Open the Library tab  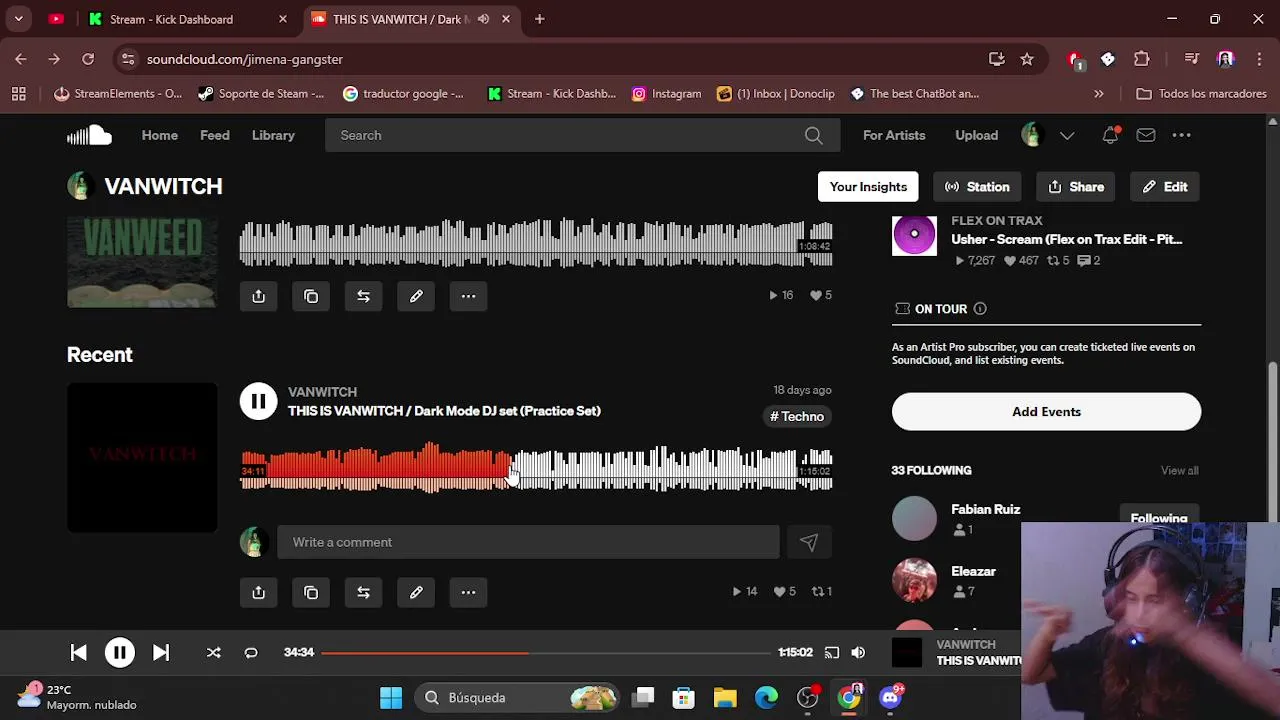273,135
